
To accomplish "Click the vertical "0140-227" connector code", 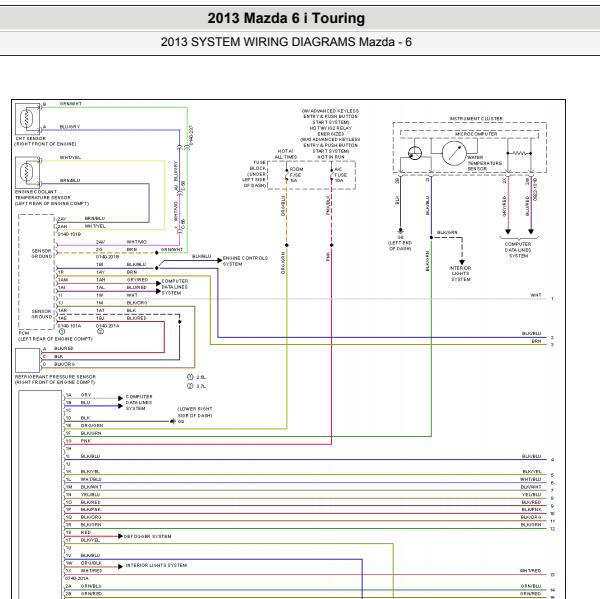I will [x=191, y=135].
